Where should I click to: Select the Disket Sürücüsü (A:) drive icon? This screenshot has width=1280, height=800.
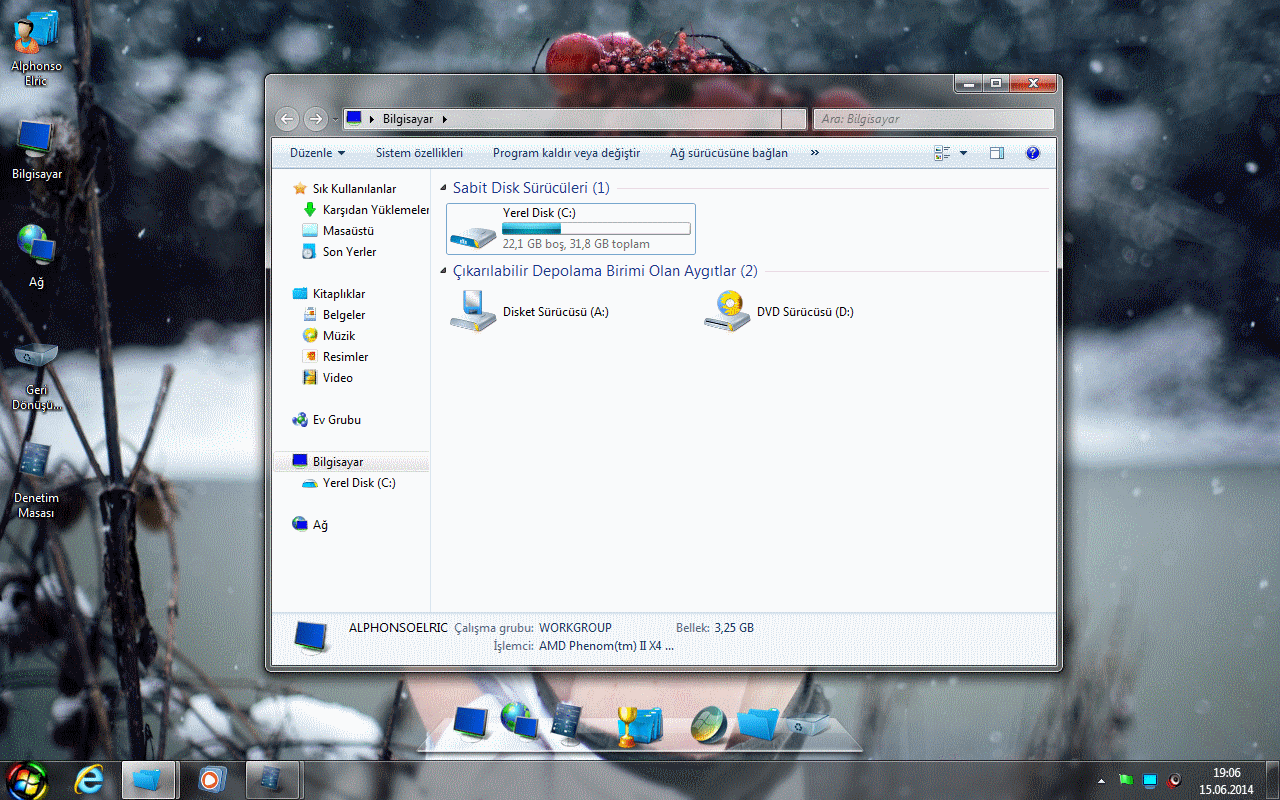pos(472,311)
